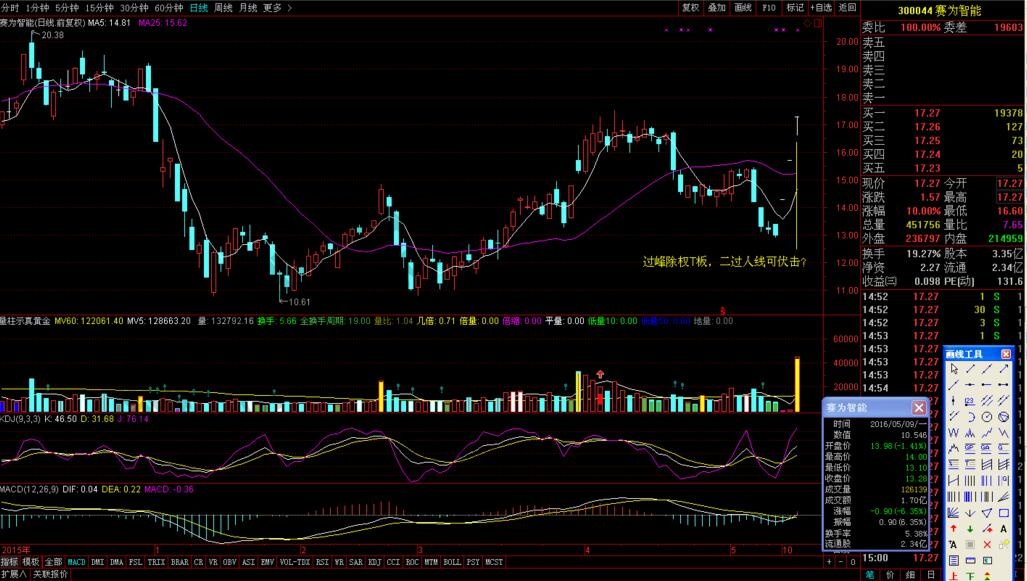
Task: Choose the circle drawing tool
Action: pos(987,416)
